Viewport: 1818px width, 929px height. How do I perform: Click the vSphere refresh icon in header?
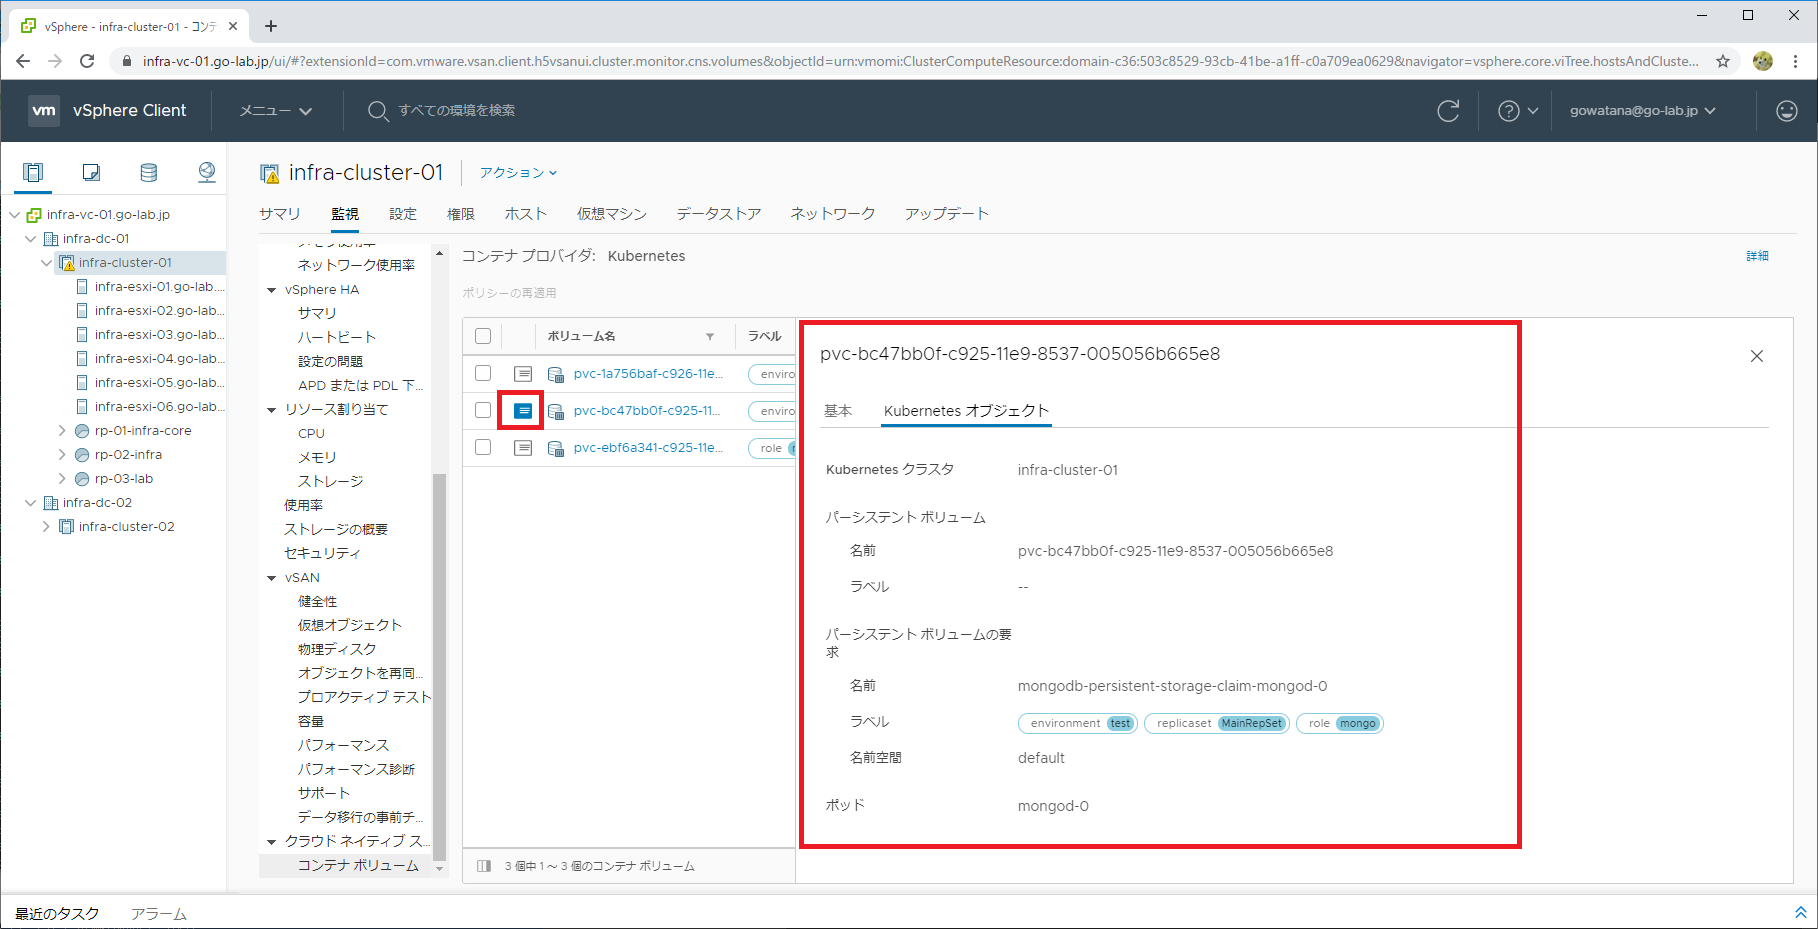point(1448,111)
